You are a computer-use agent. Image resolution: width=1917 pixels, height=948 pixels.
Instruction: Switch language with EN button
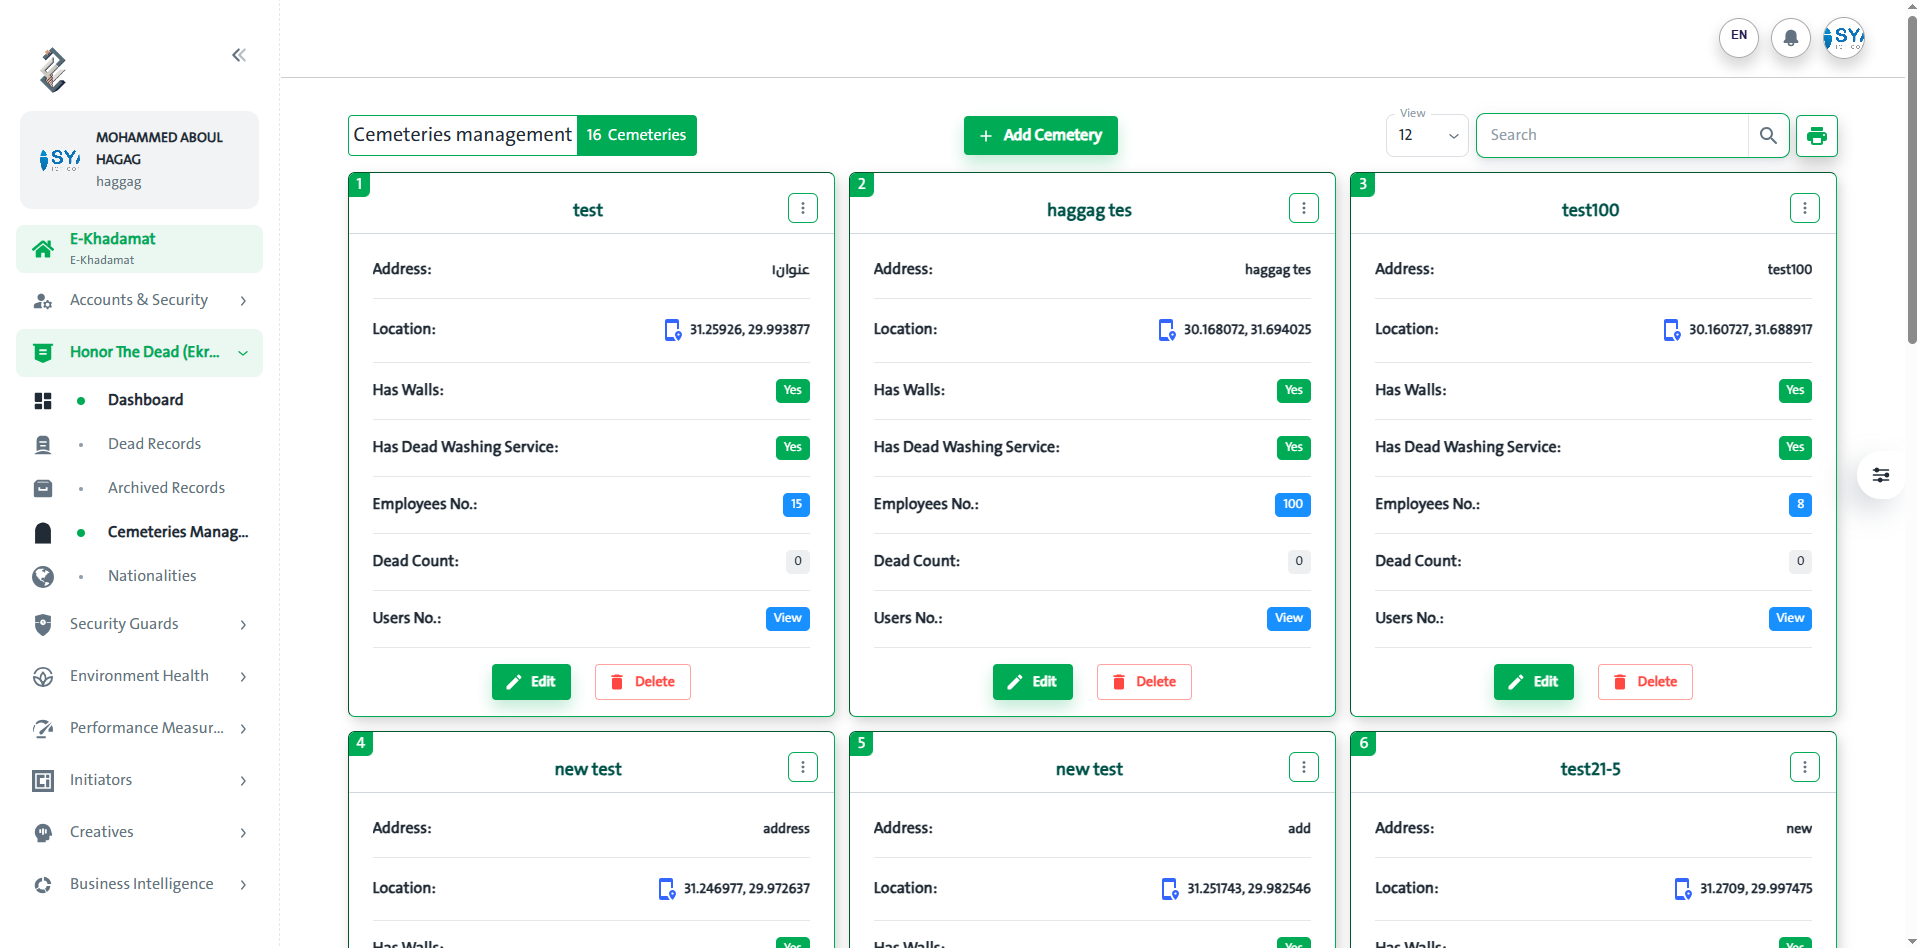pyautogui.click(x=1738, y=37)
